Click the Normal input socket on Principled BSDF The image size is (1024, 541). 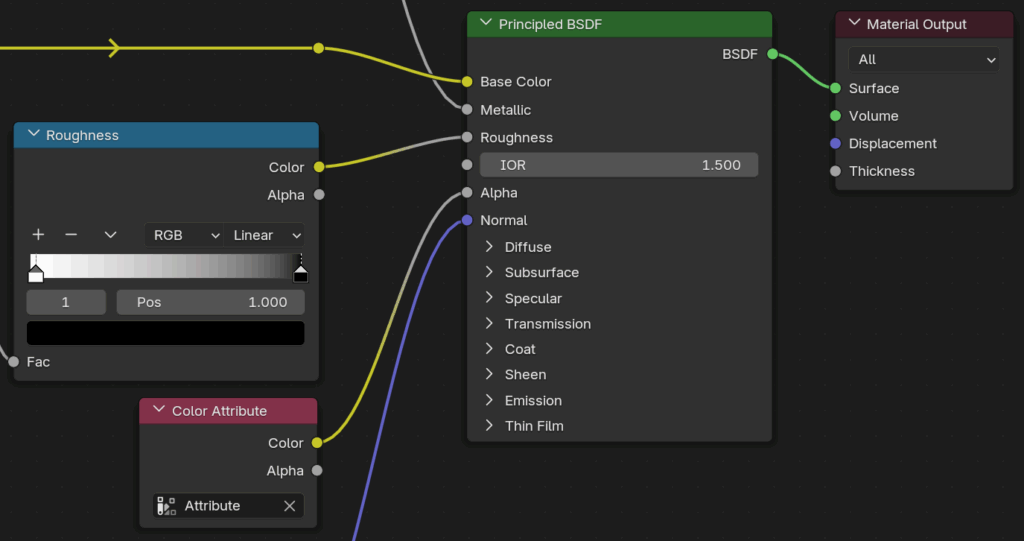pyautogui.click(x=466, y=220)
